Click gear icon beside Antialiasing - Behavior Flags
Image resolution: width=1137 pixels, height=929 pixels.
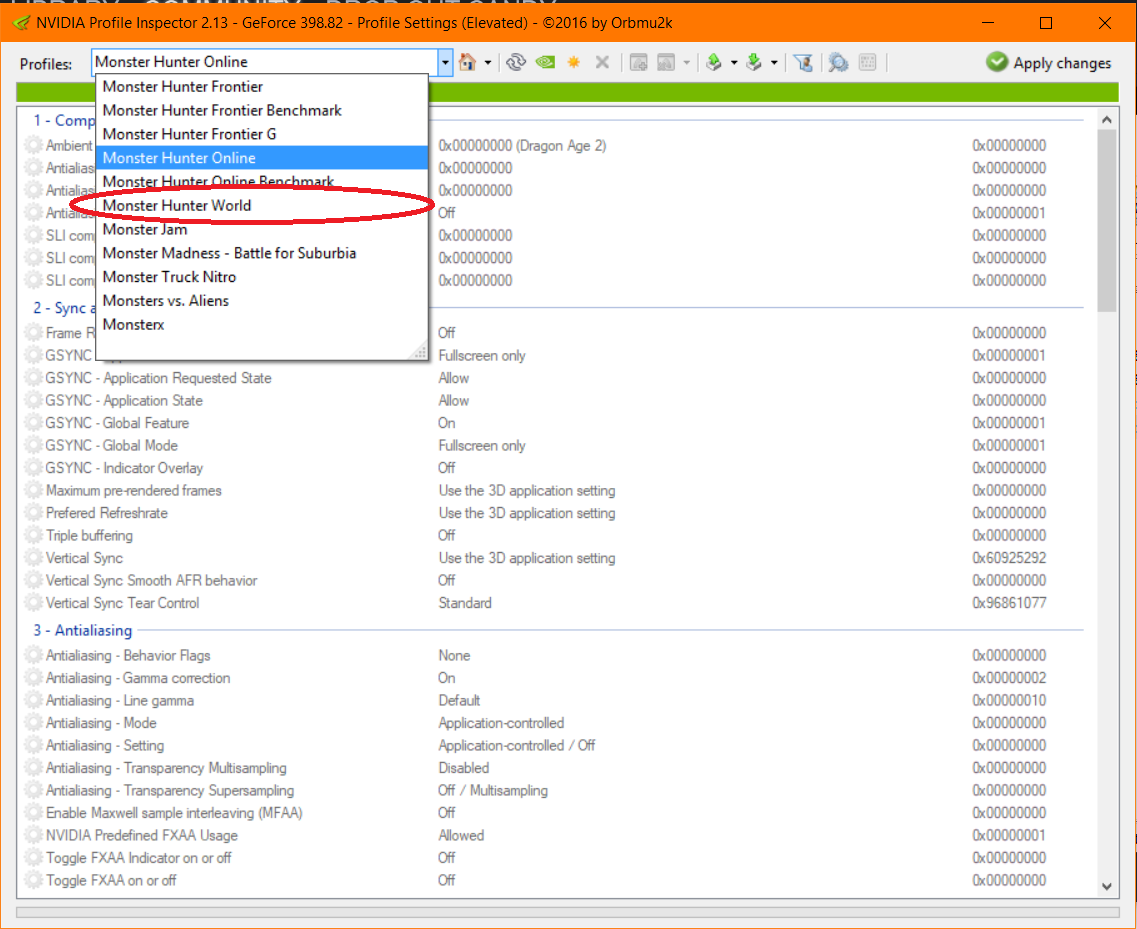point(33,656)
